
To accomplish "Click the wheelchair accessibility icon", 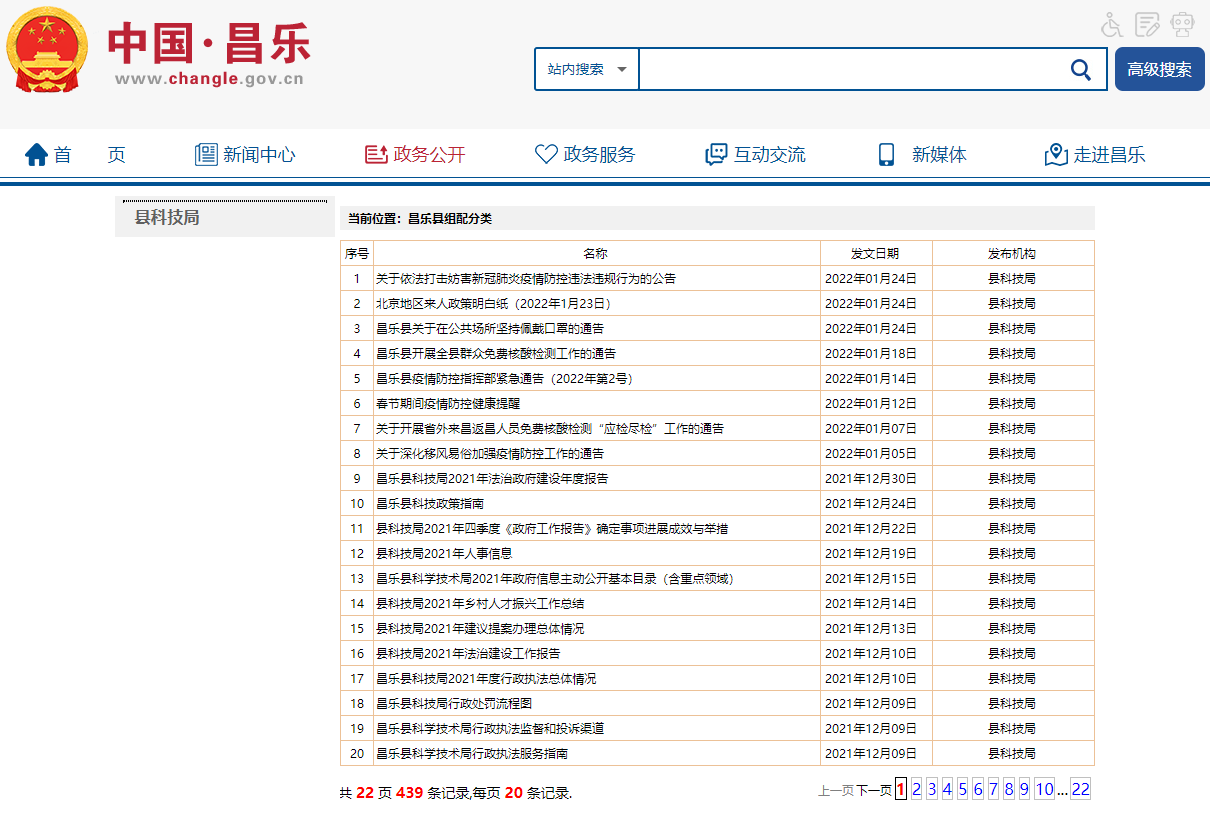I will click(1112, 24).
